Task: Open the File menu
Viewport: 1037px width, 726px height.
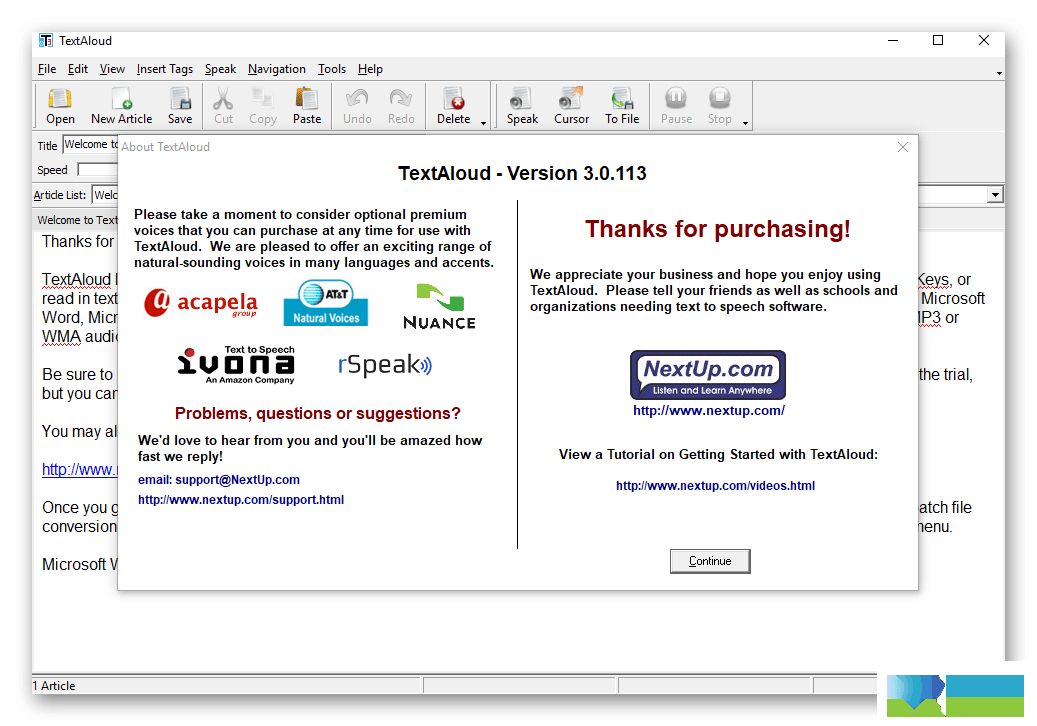Action: (47, 69)
